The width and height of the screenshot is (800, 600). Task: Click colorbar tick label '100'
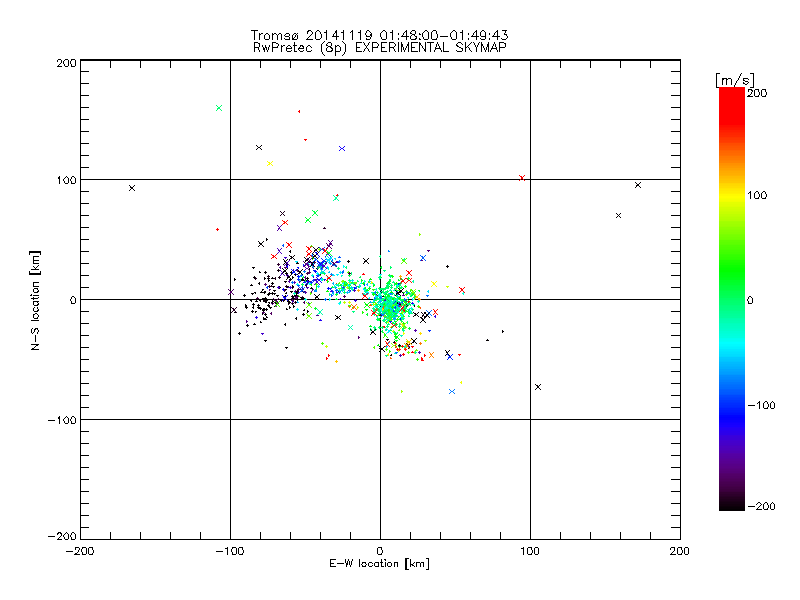[757, 195]
